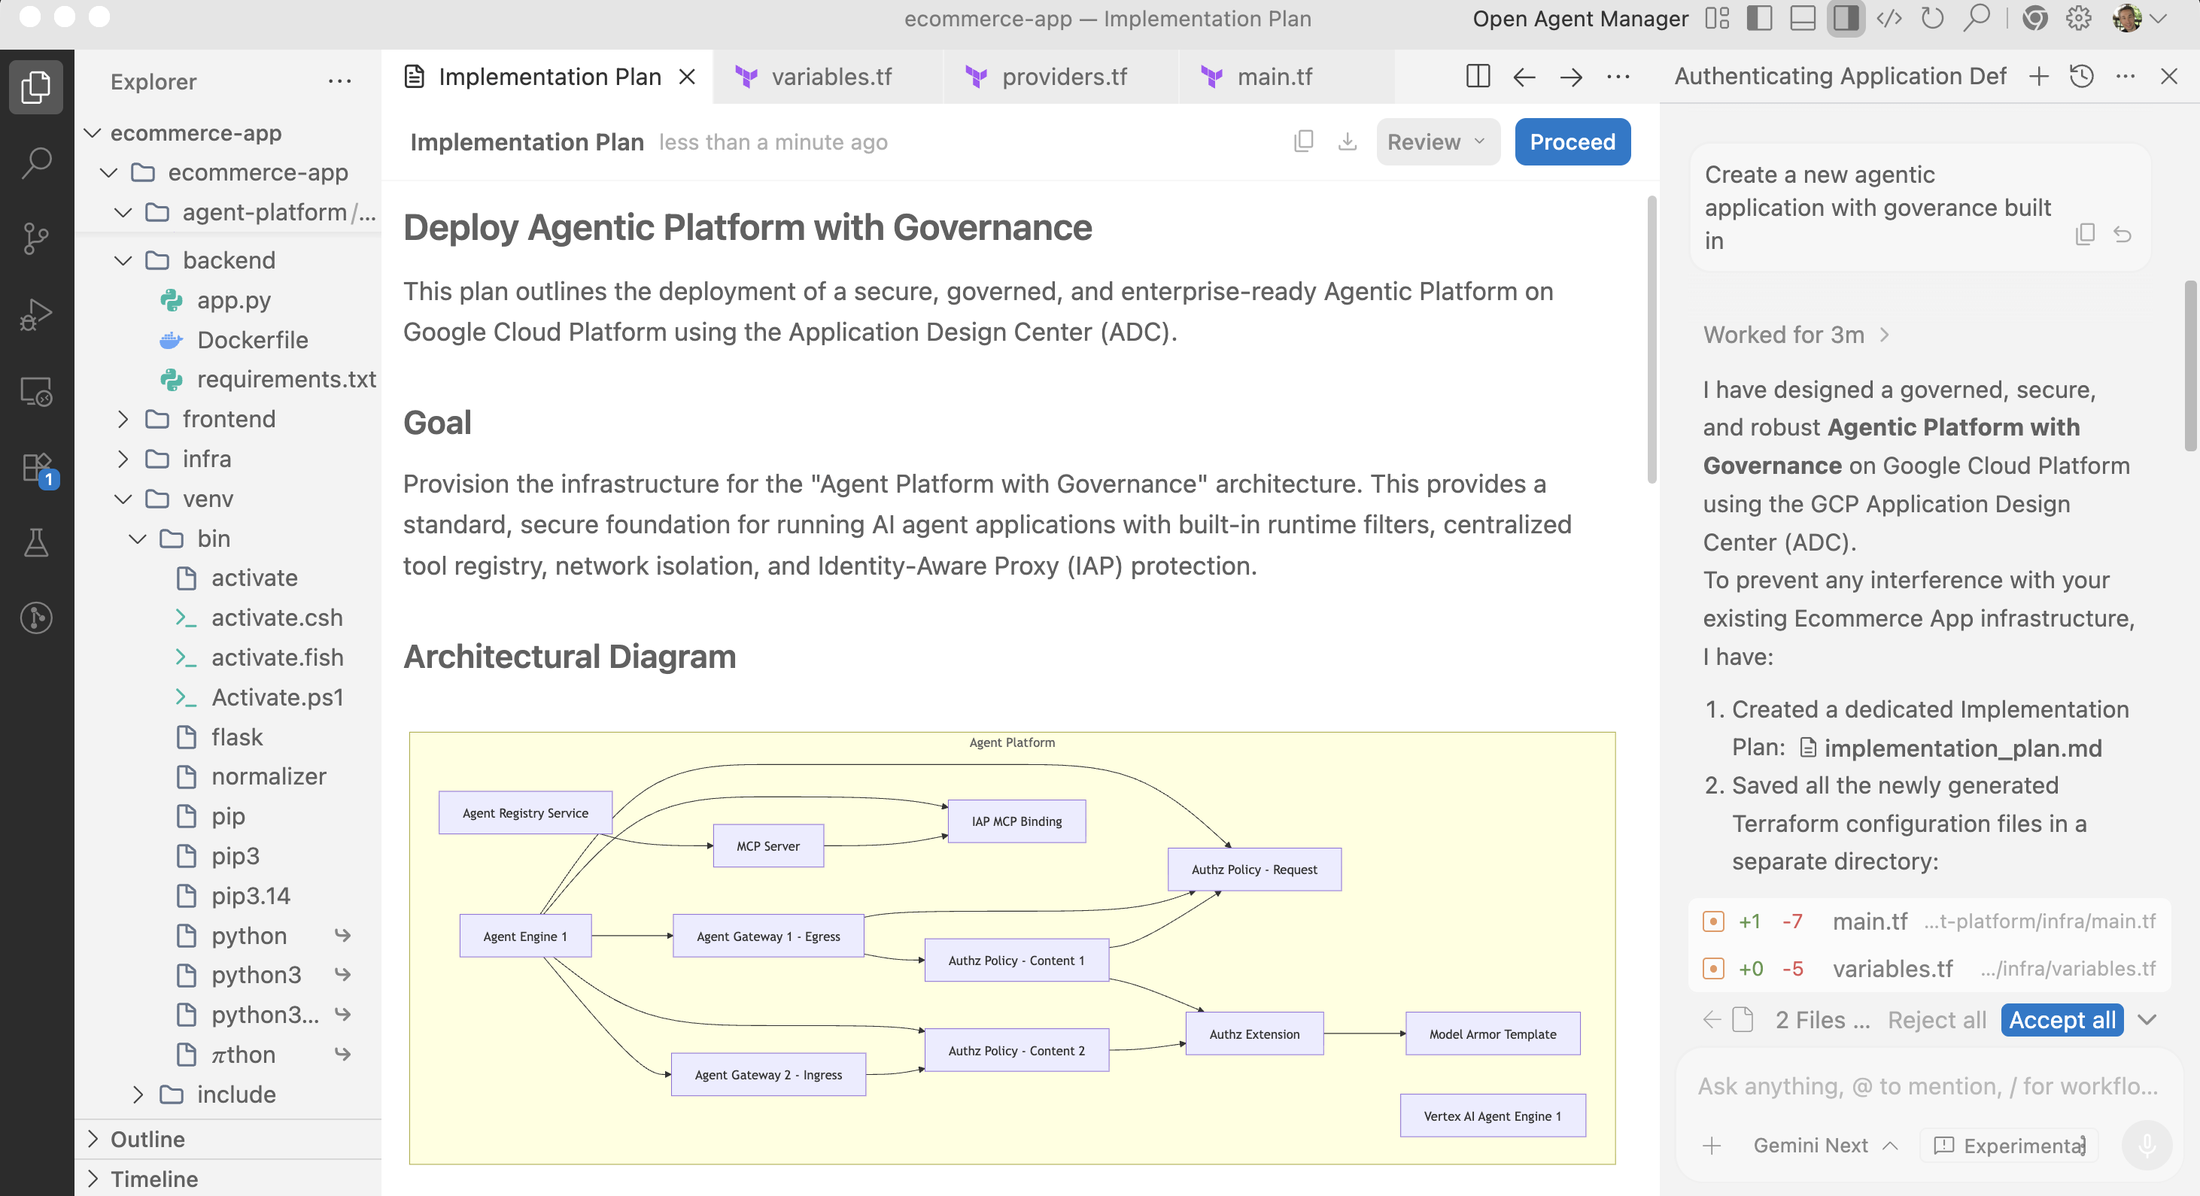Open implementation_plan.md link in chat
The width and height of the screenshot is (2200, 1196).
tap(1950, 748)
